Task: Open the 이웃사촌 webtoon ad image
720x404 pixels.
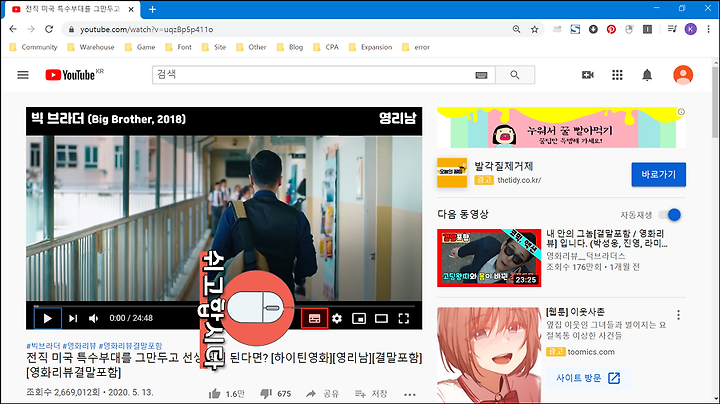Action: [489, 355]
